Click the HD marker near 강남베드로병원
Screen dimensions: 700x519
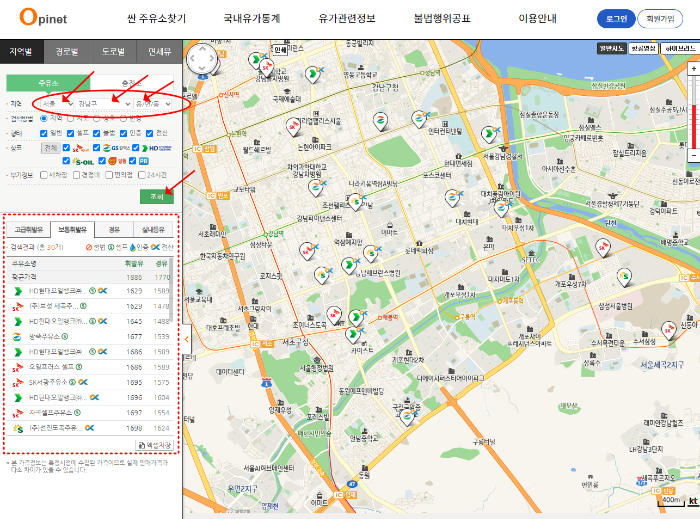[x=349, y=265]
